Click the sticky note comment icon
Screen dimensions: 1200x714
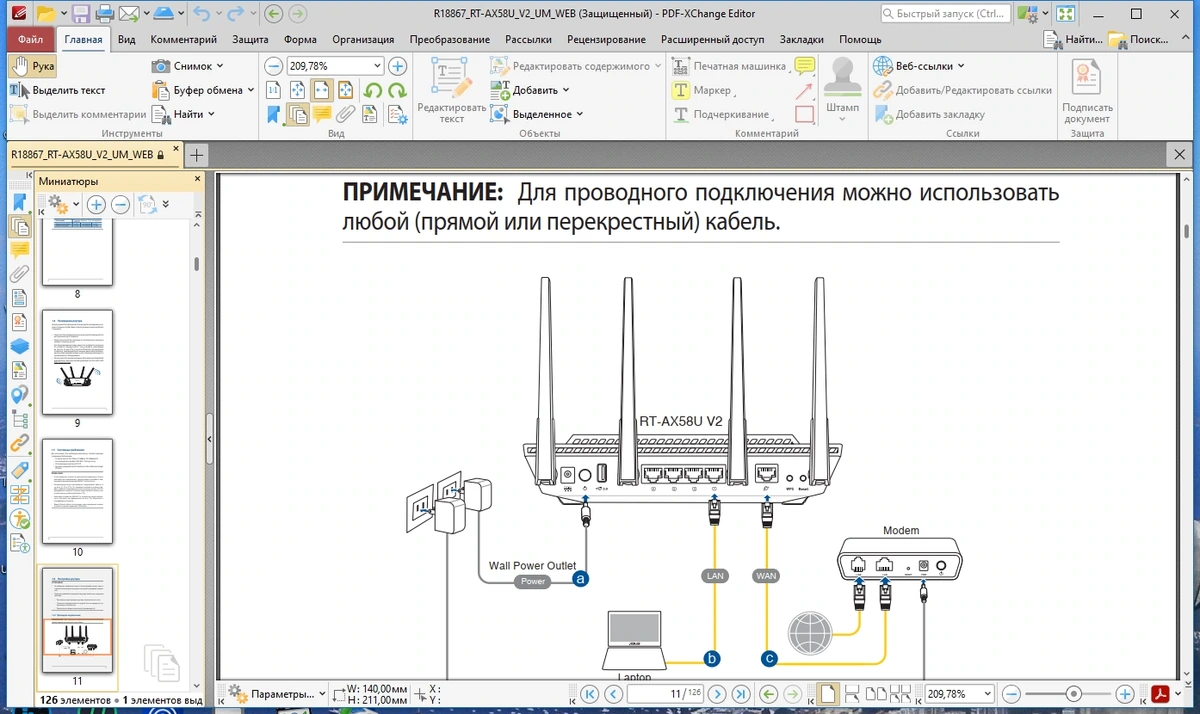click(804, 66)
